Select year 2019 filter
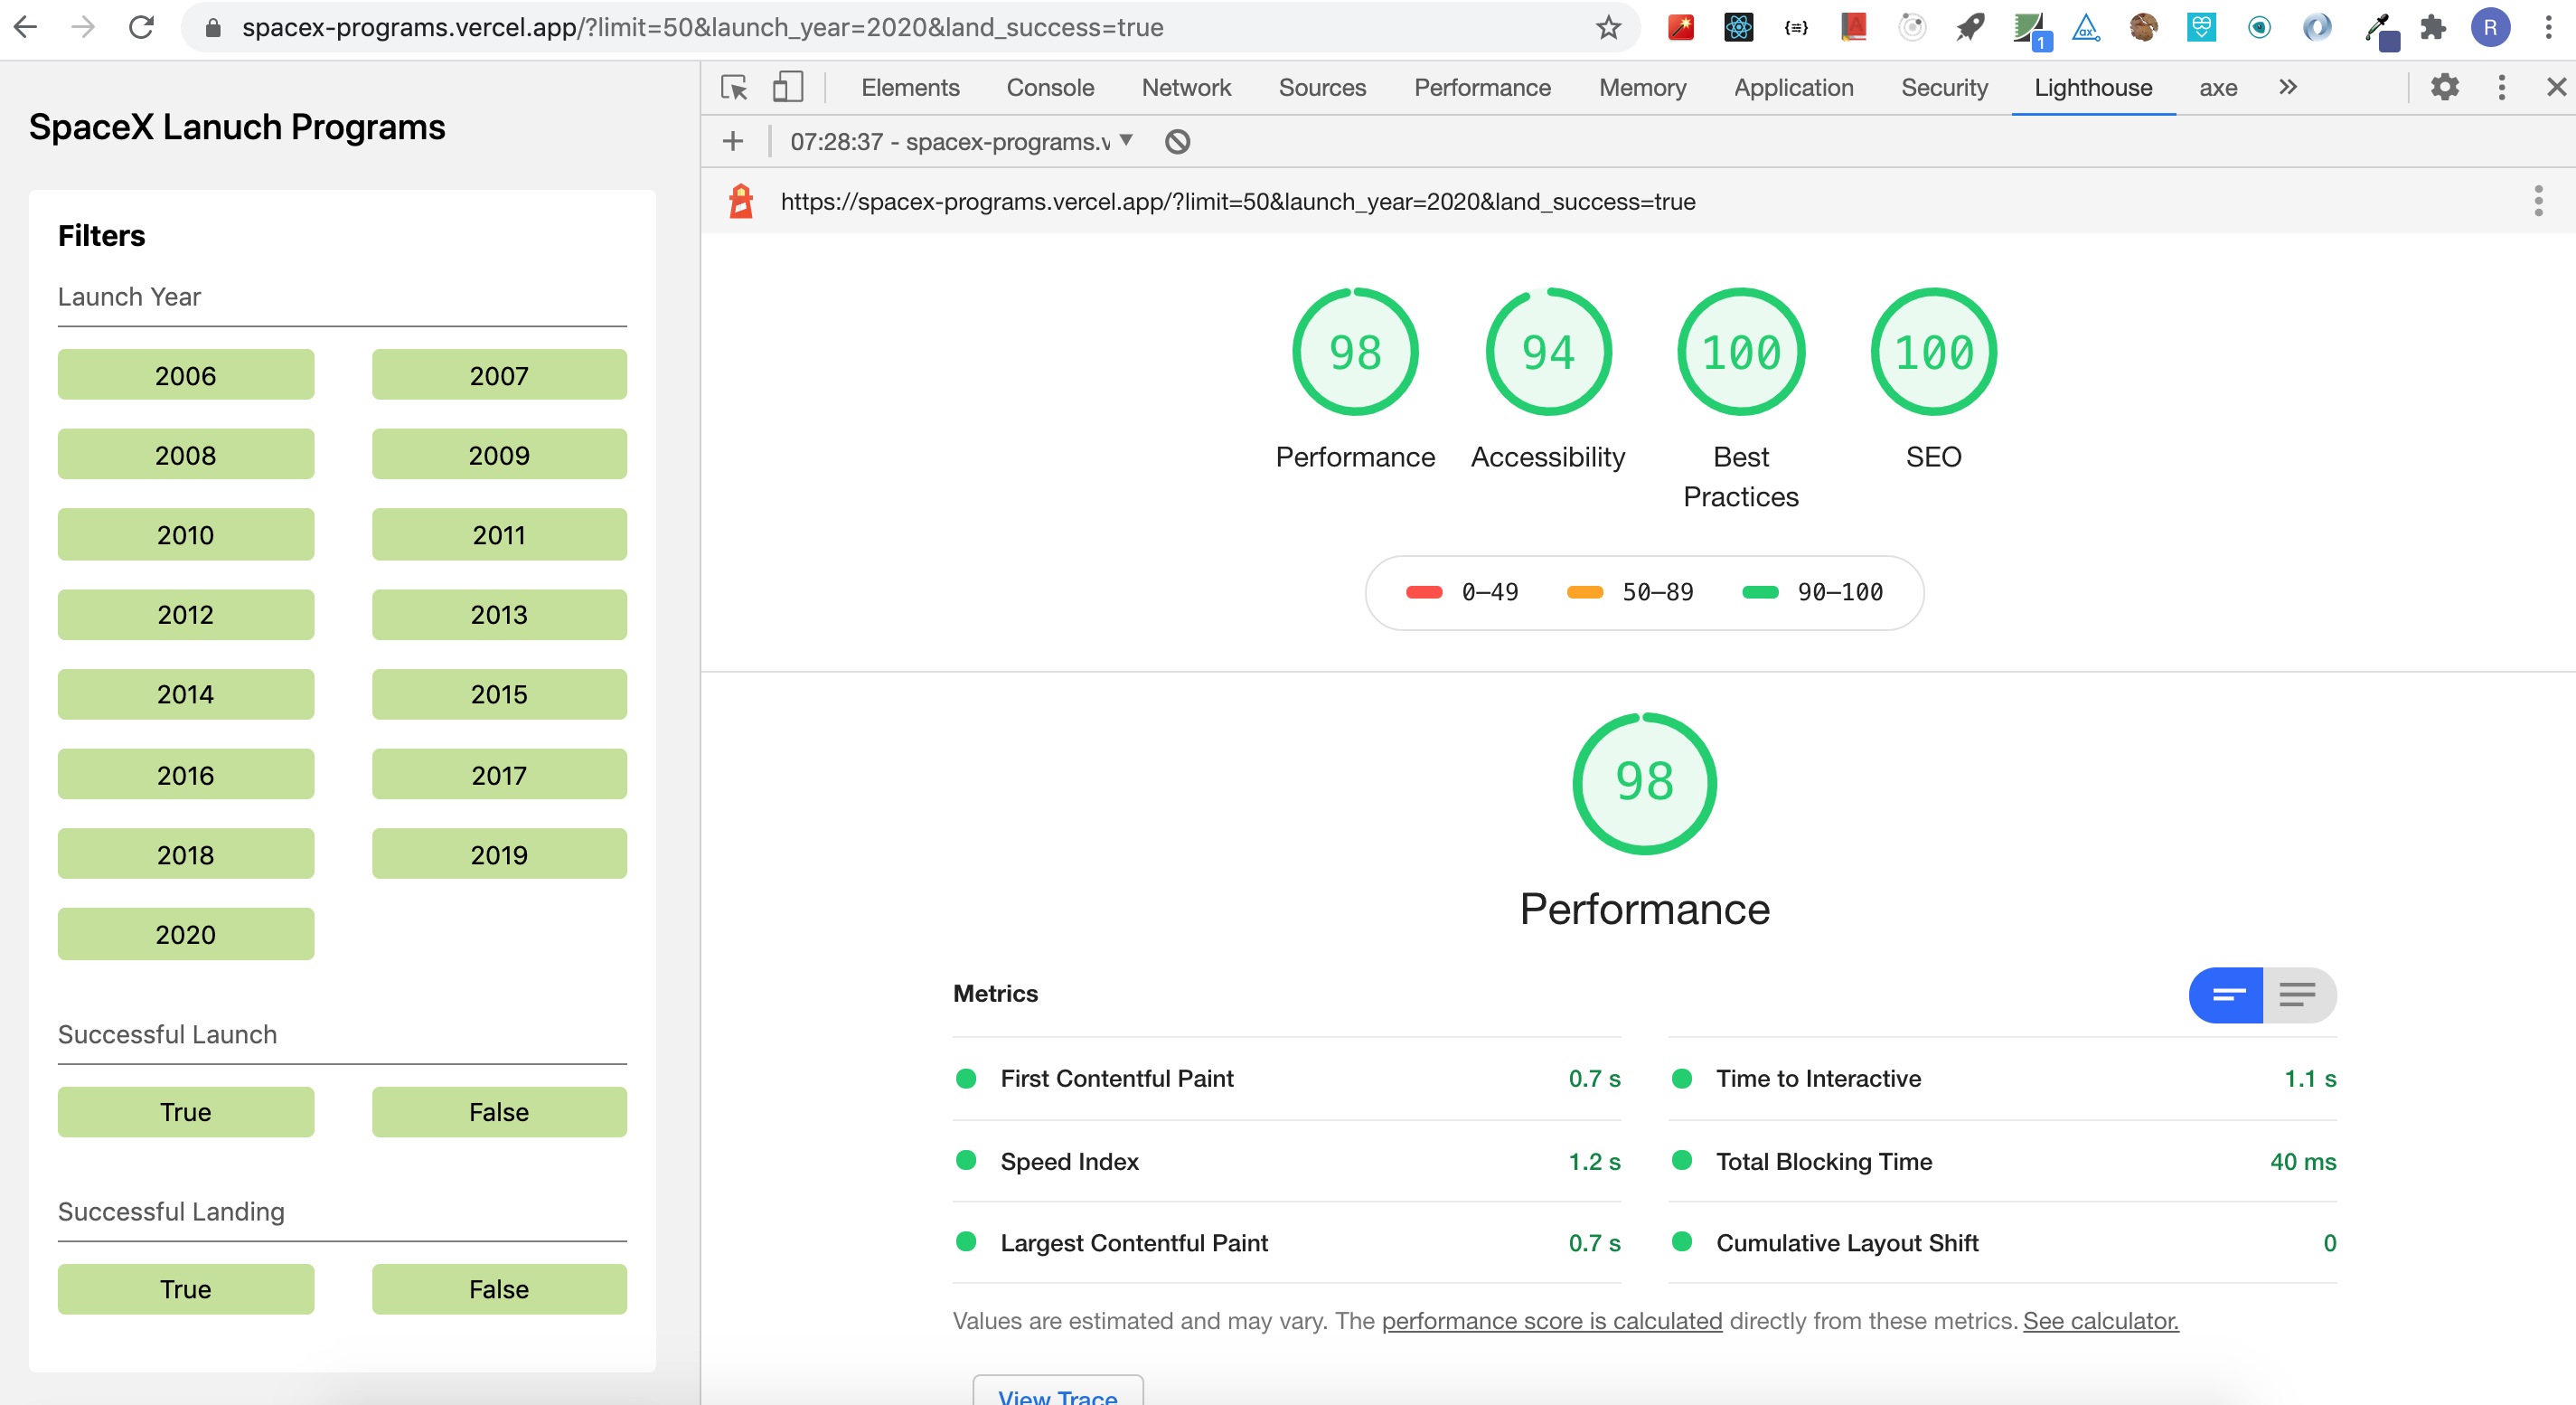The width and height of the screenshot is (2576, 1405). (499, 854)
